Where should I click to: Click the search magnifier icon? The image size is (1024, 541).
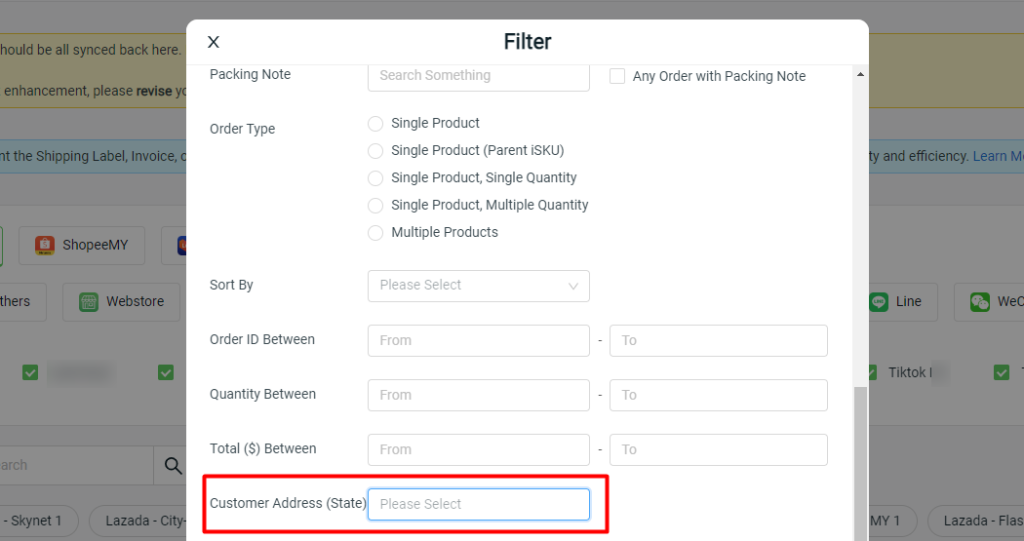point(173,465)
